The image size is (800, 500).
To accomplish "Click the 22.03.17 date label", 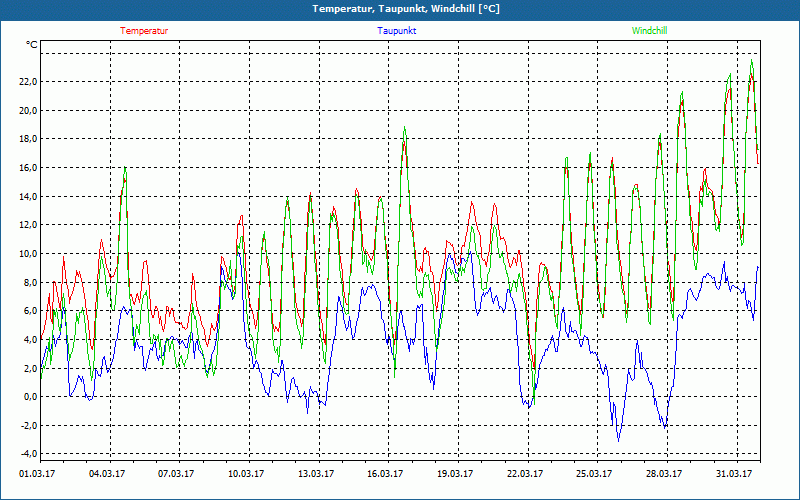I will click(x=525, y=474).
